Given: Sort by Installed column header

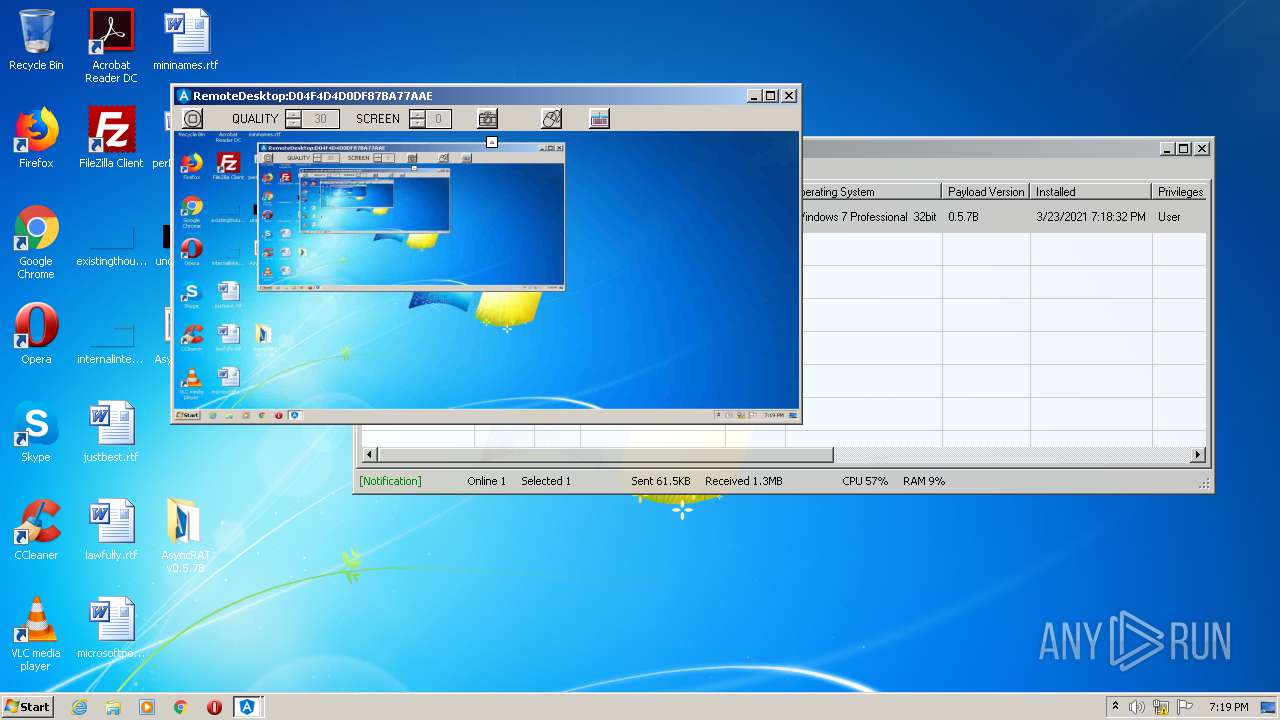Looking at the screenshot, I should point(1090,191).
